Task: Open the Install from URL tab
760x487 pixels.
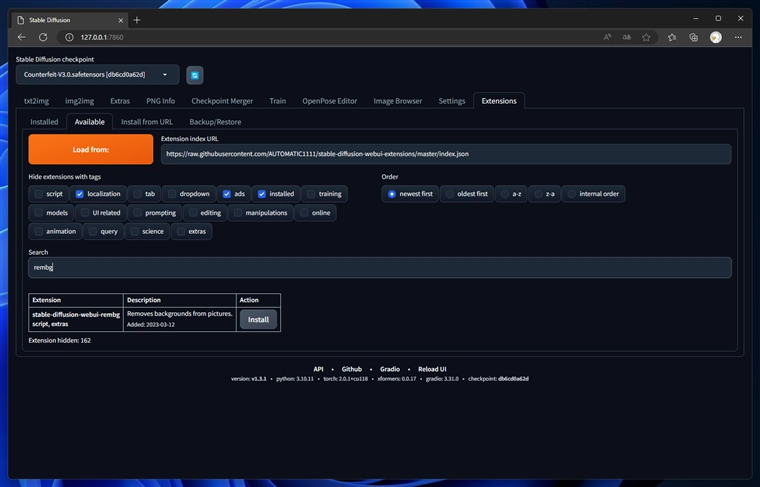Action: point(147,122)
